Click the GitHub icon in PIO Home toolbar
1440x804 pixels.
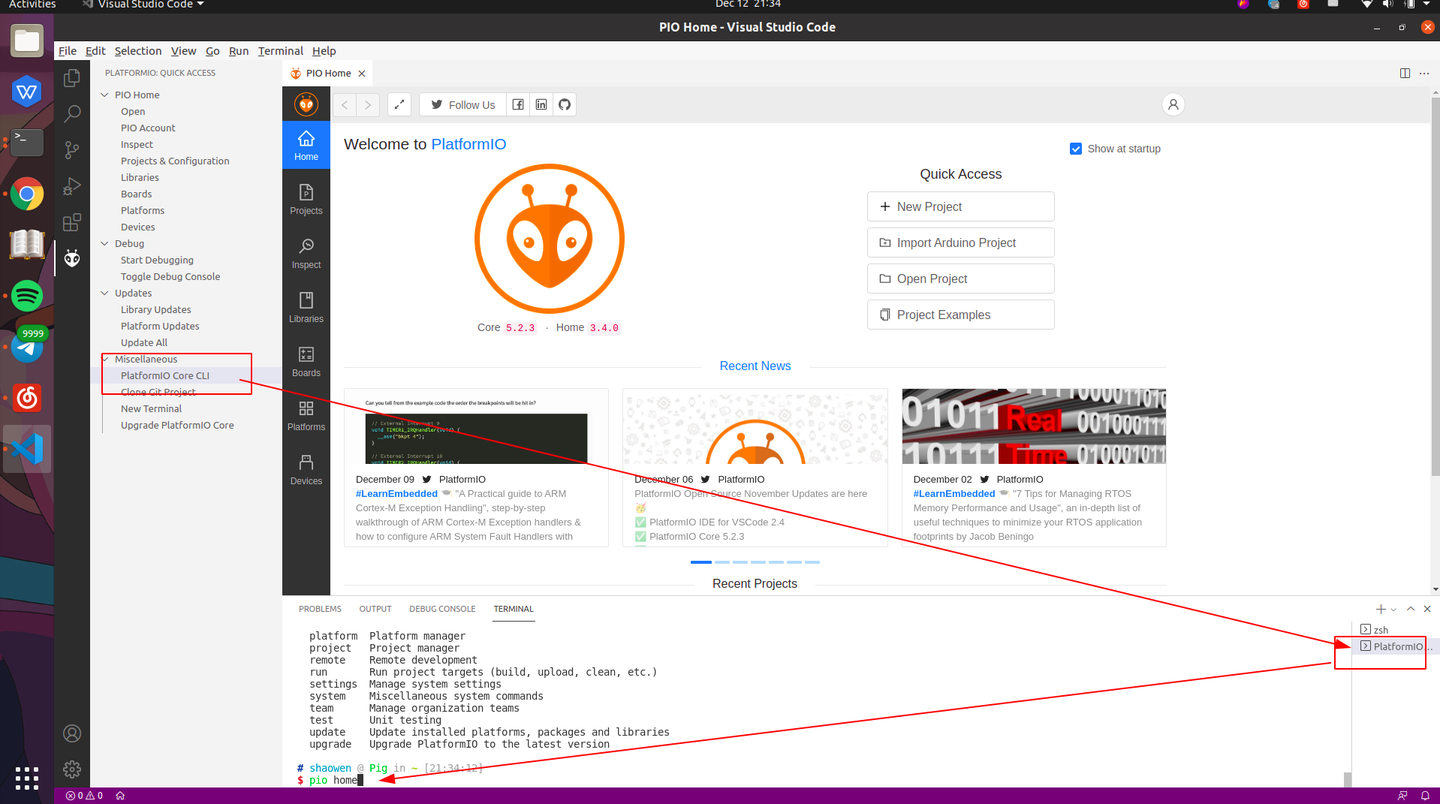point(565,105)
